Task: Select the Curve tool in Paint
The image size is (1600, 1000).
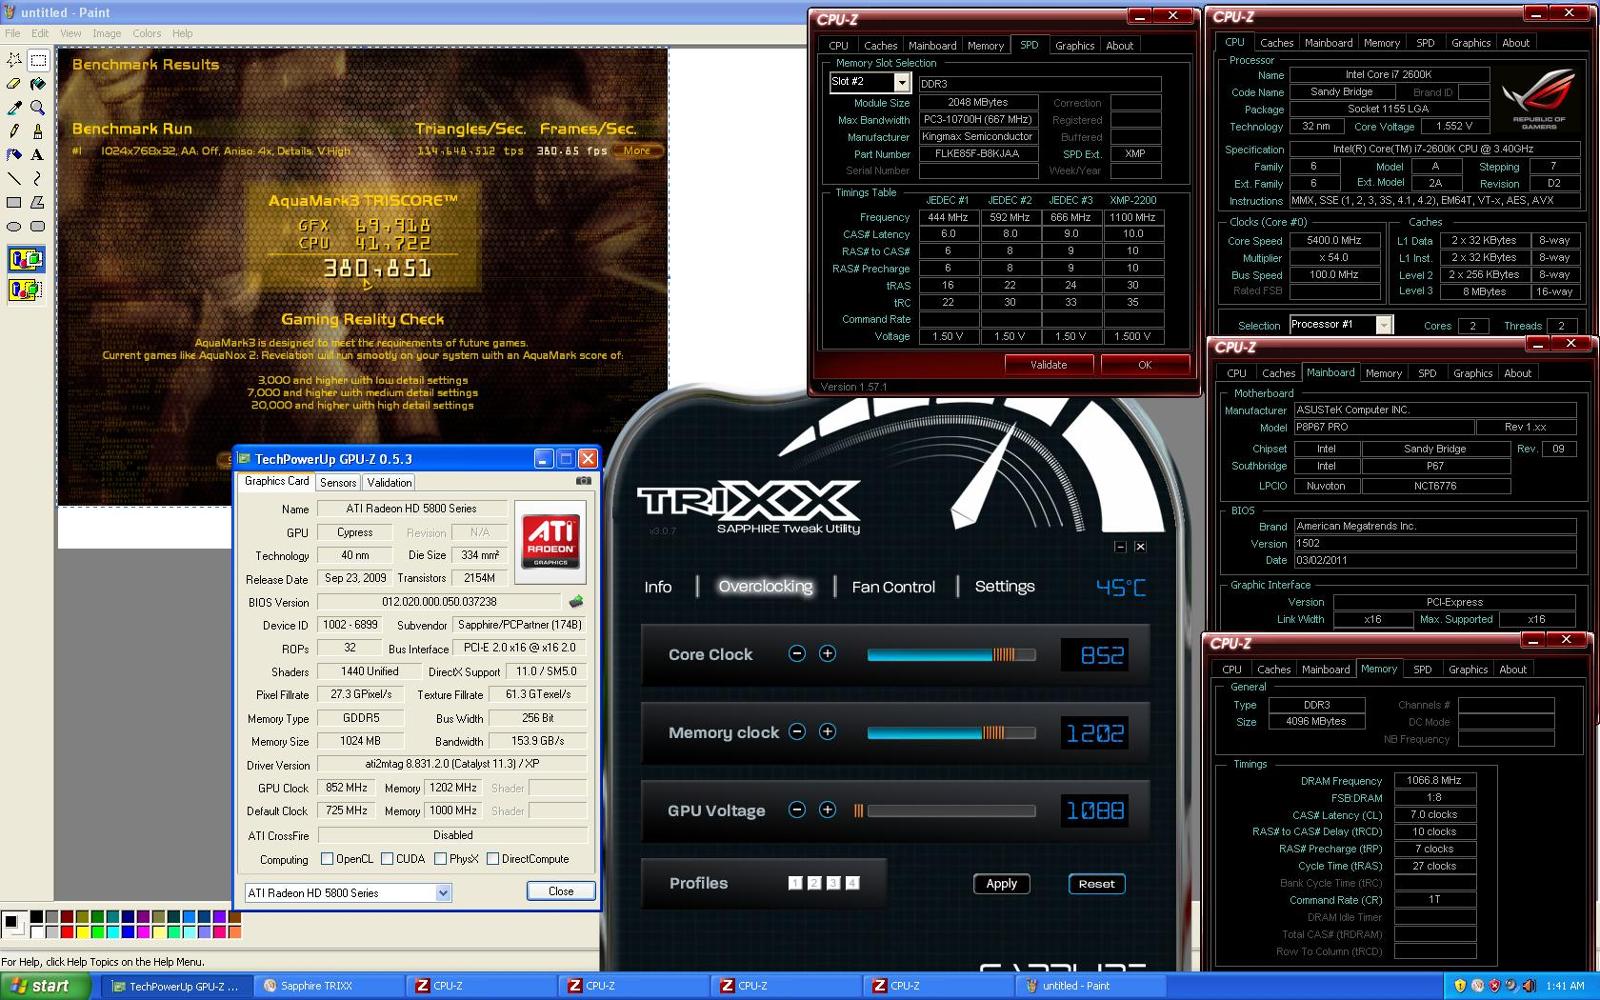Action: [x=38, y=178]
